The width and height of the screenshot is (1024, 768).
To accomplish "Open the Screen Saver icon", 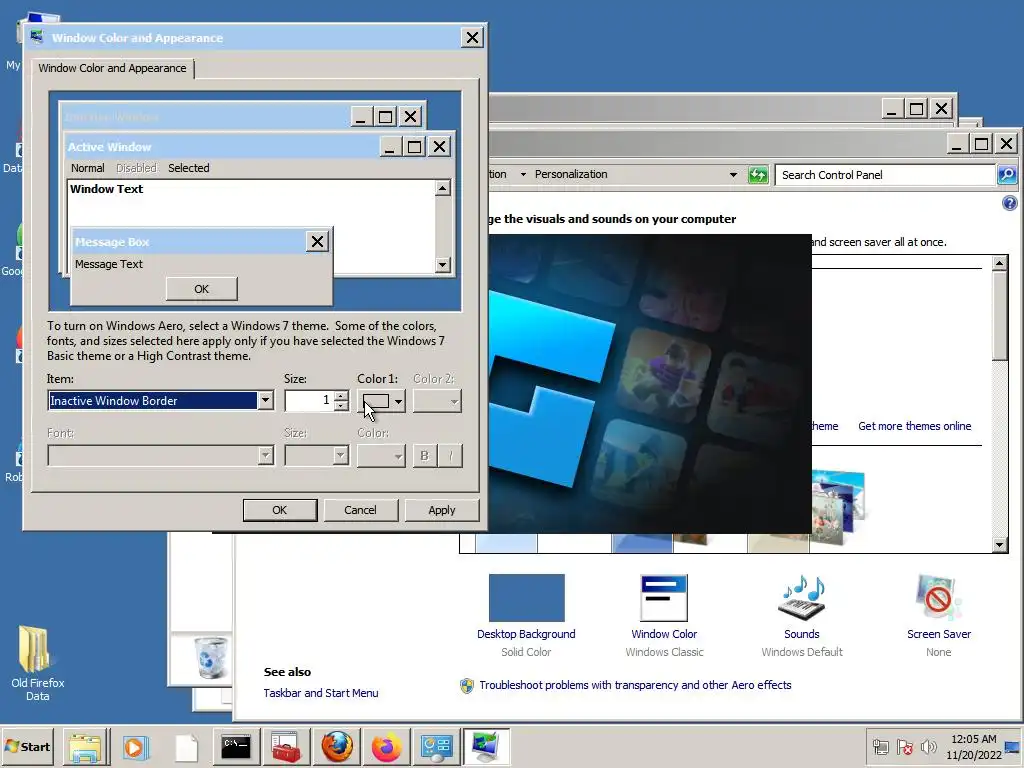I will [938, 598].
